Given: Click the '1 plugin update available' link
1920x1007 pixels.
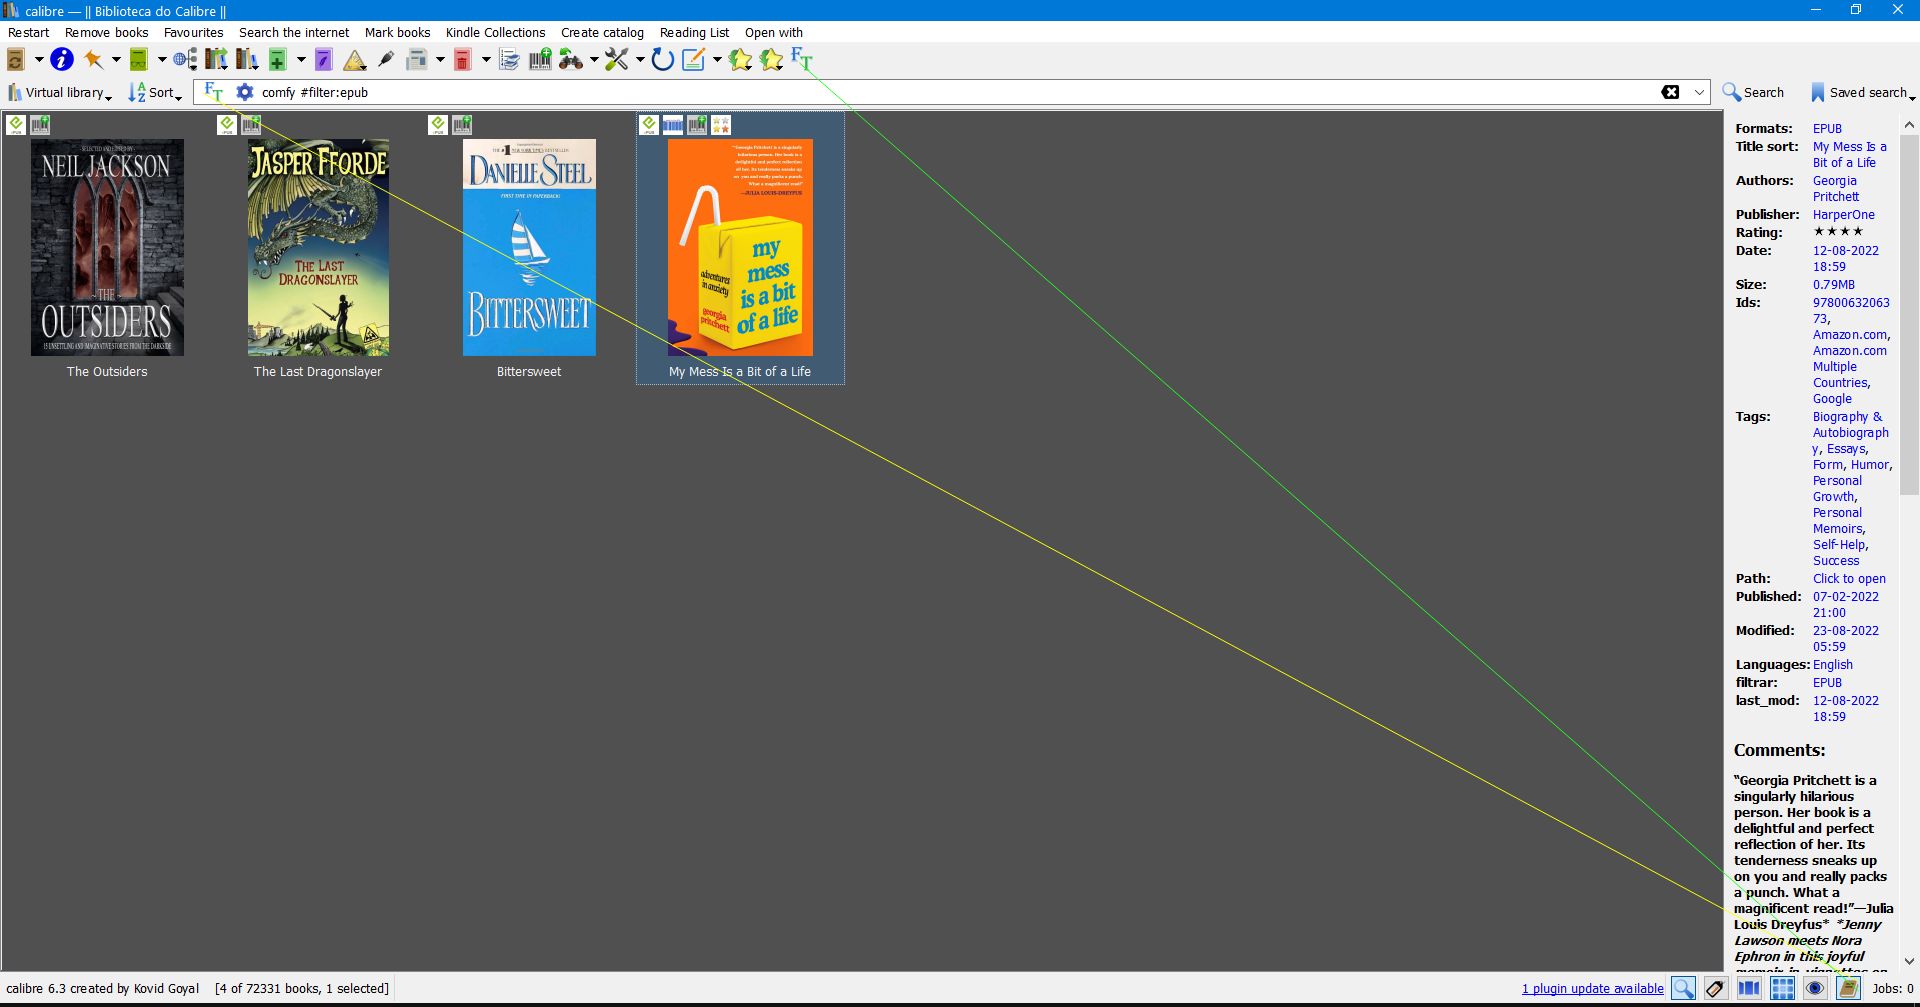Looking at the screenshot, I should click(x=1593, y=988).
